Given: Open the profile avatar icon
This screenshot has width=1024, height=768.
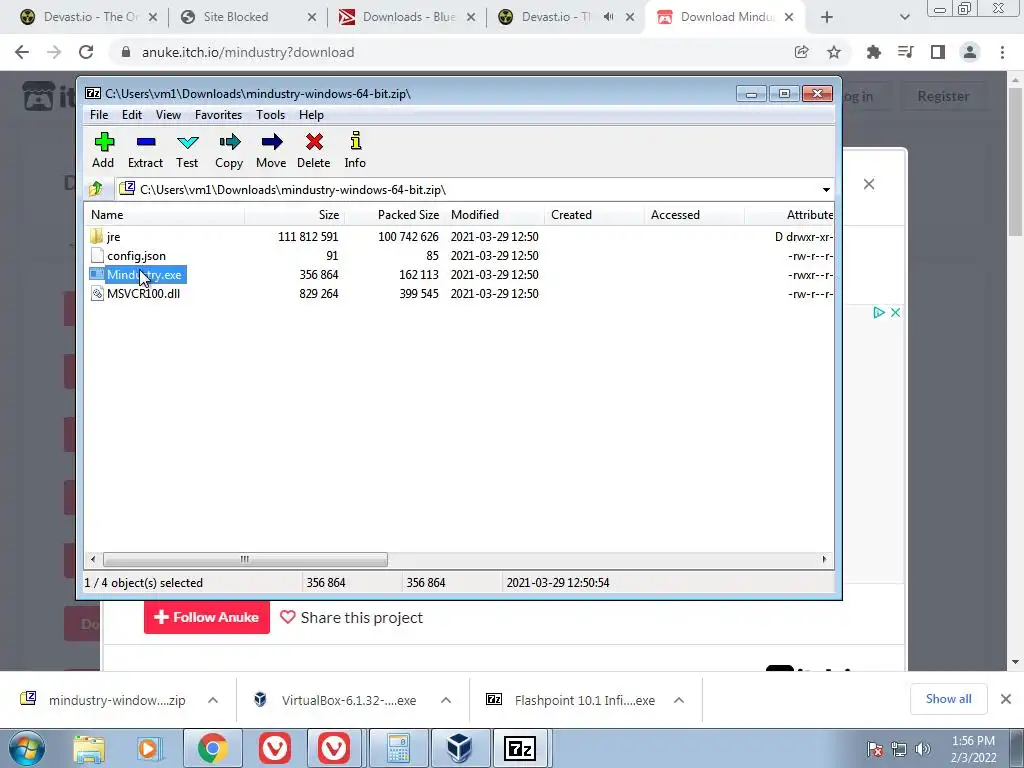Looking at the screenshot, I should (970, 52).
